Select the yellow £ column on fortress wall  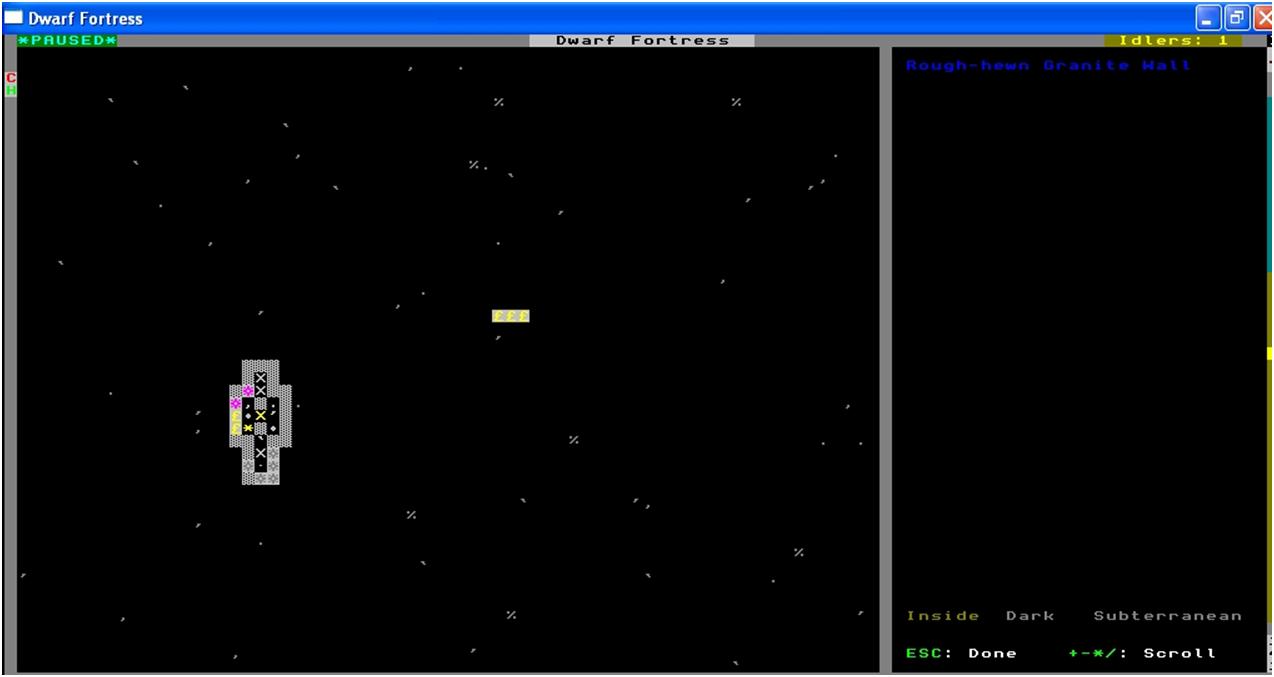coord(236,422)
